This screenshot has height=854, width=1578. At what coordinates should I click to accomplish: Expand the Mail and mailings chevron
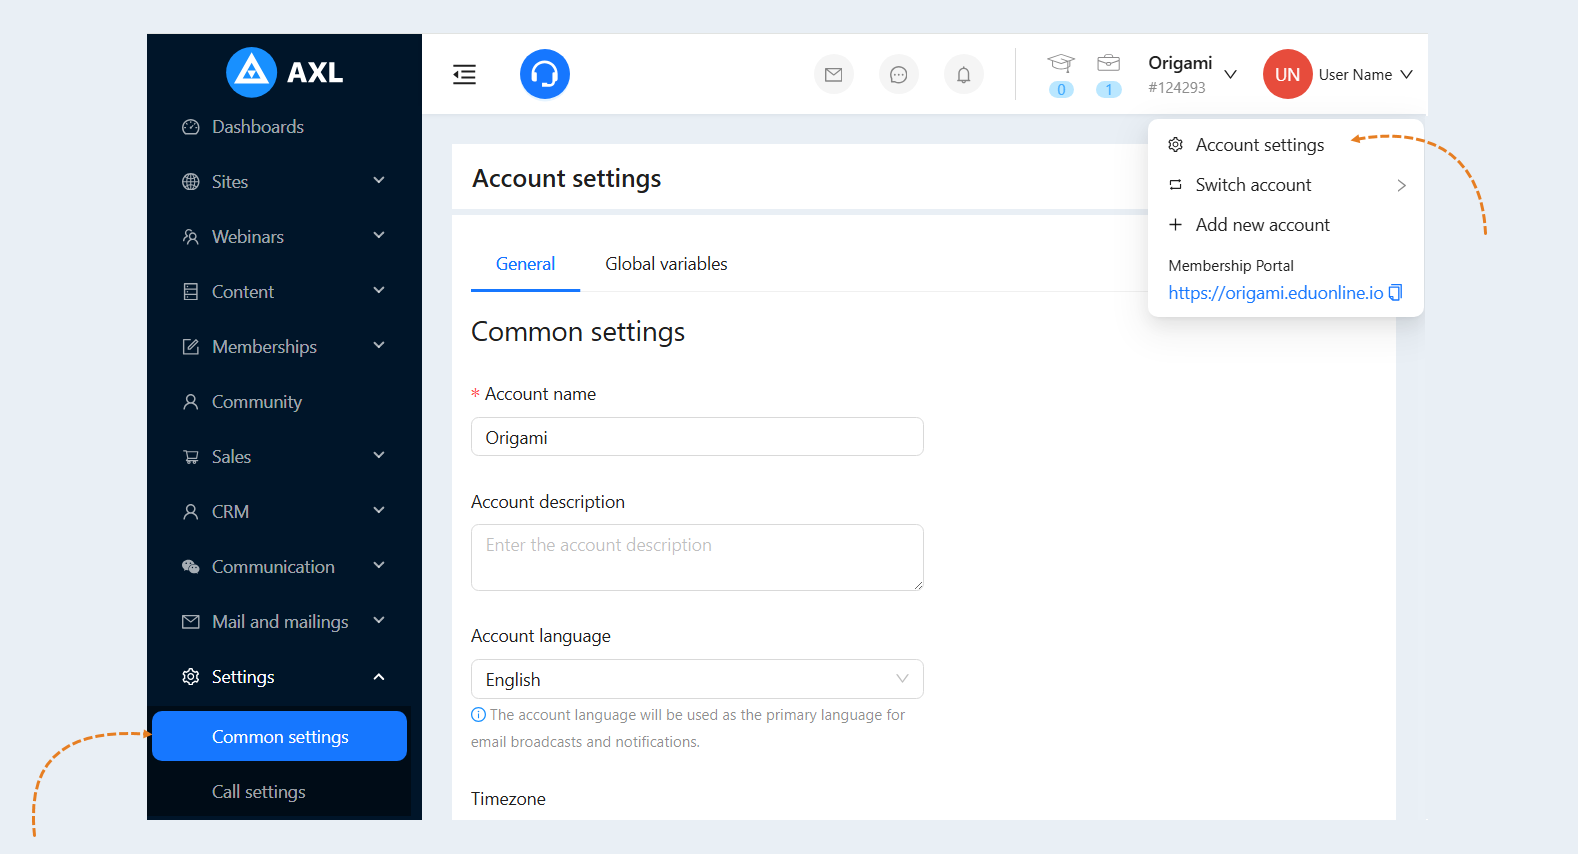(x=379, y=621)
